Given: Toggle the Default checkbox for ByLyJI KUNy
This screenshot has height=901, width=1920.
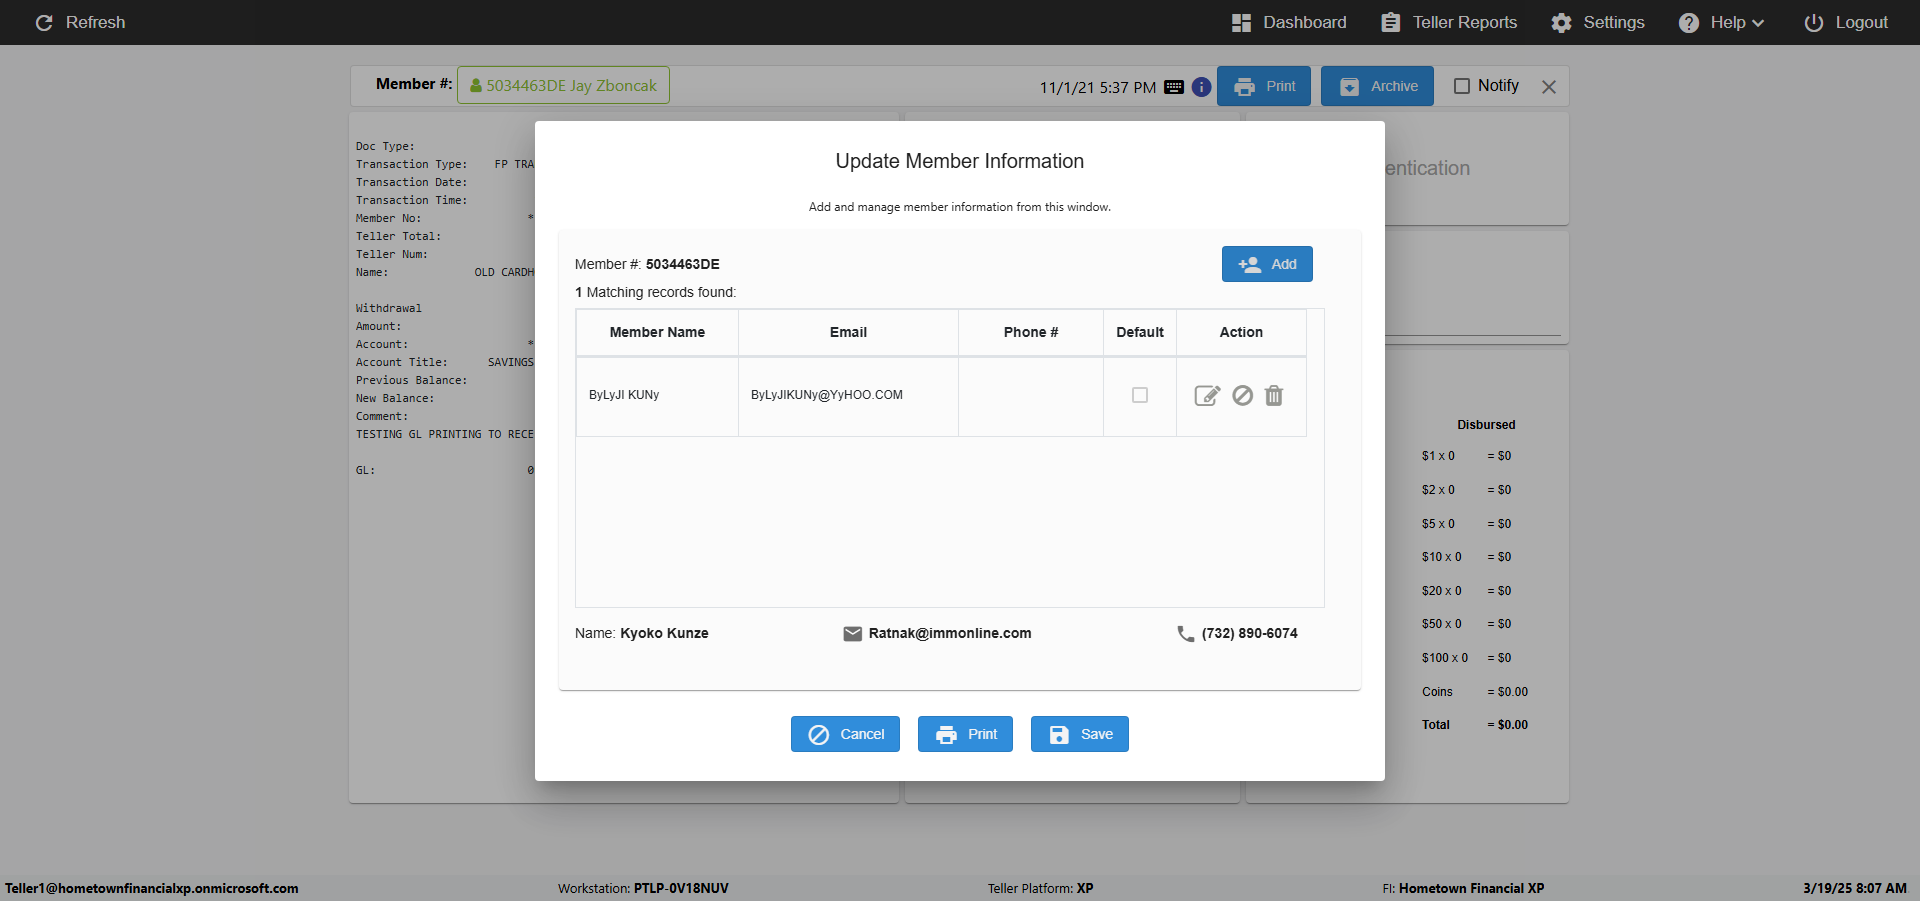Looking at the screenshot, I should click(x=1140, y=396).
